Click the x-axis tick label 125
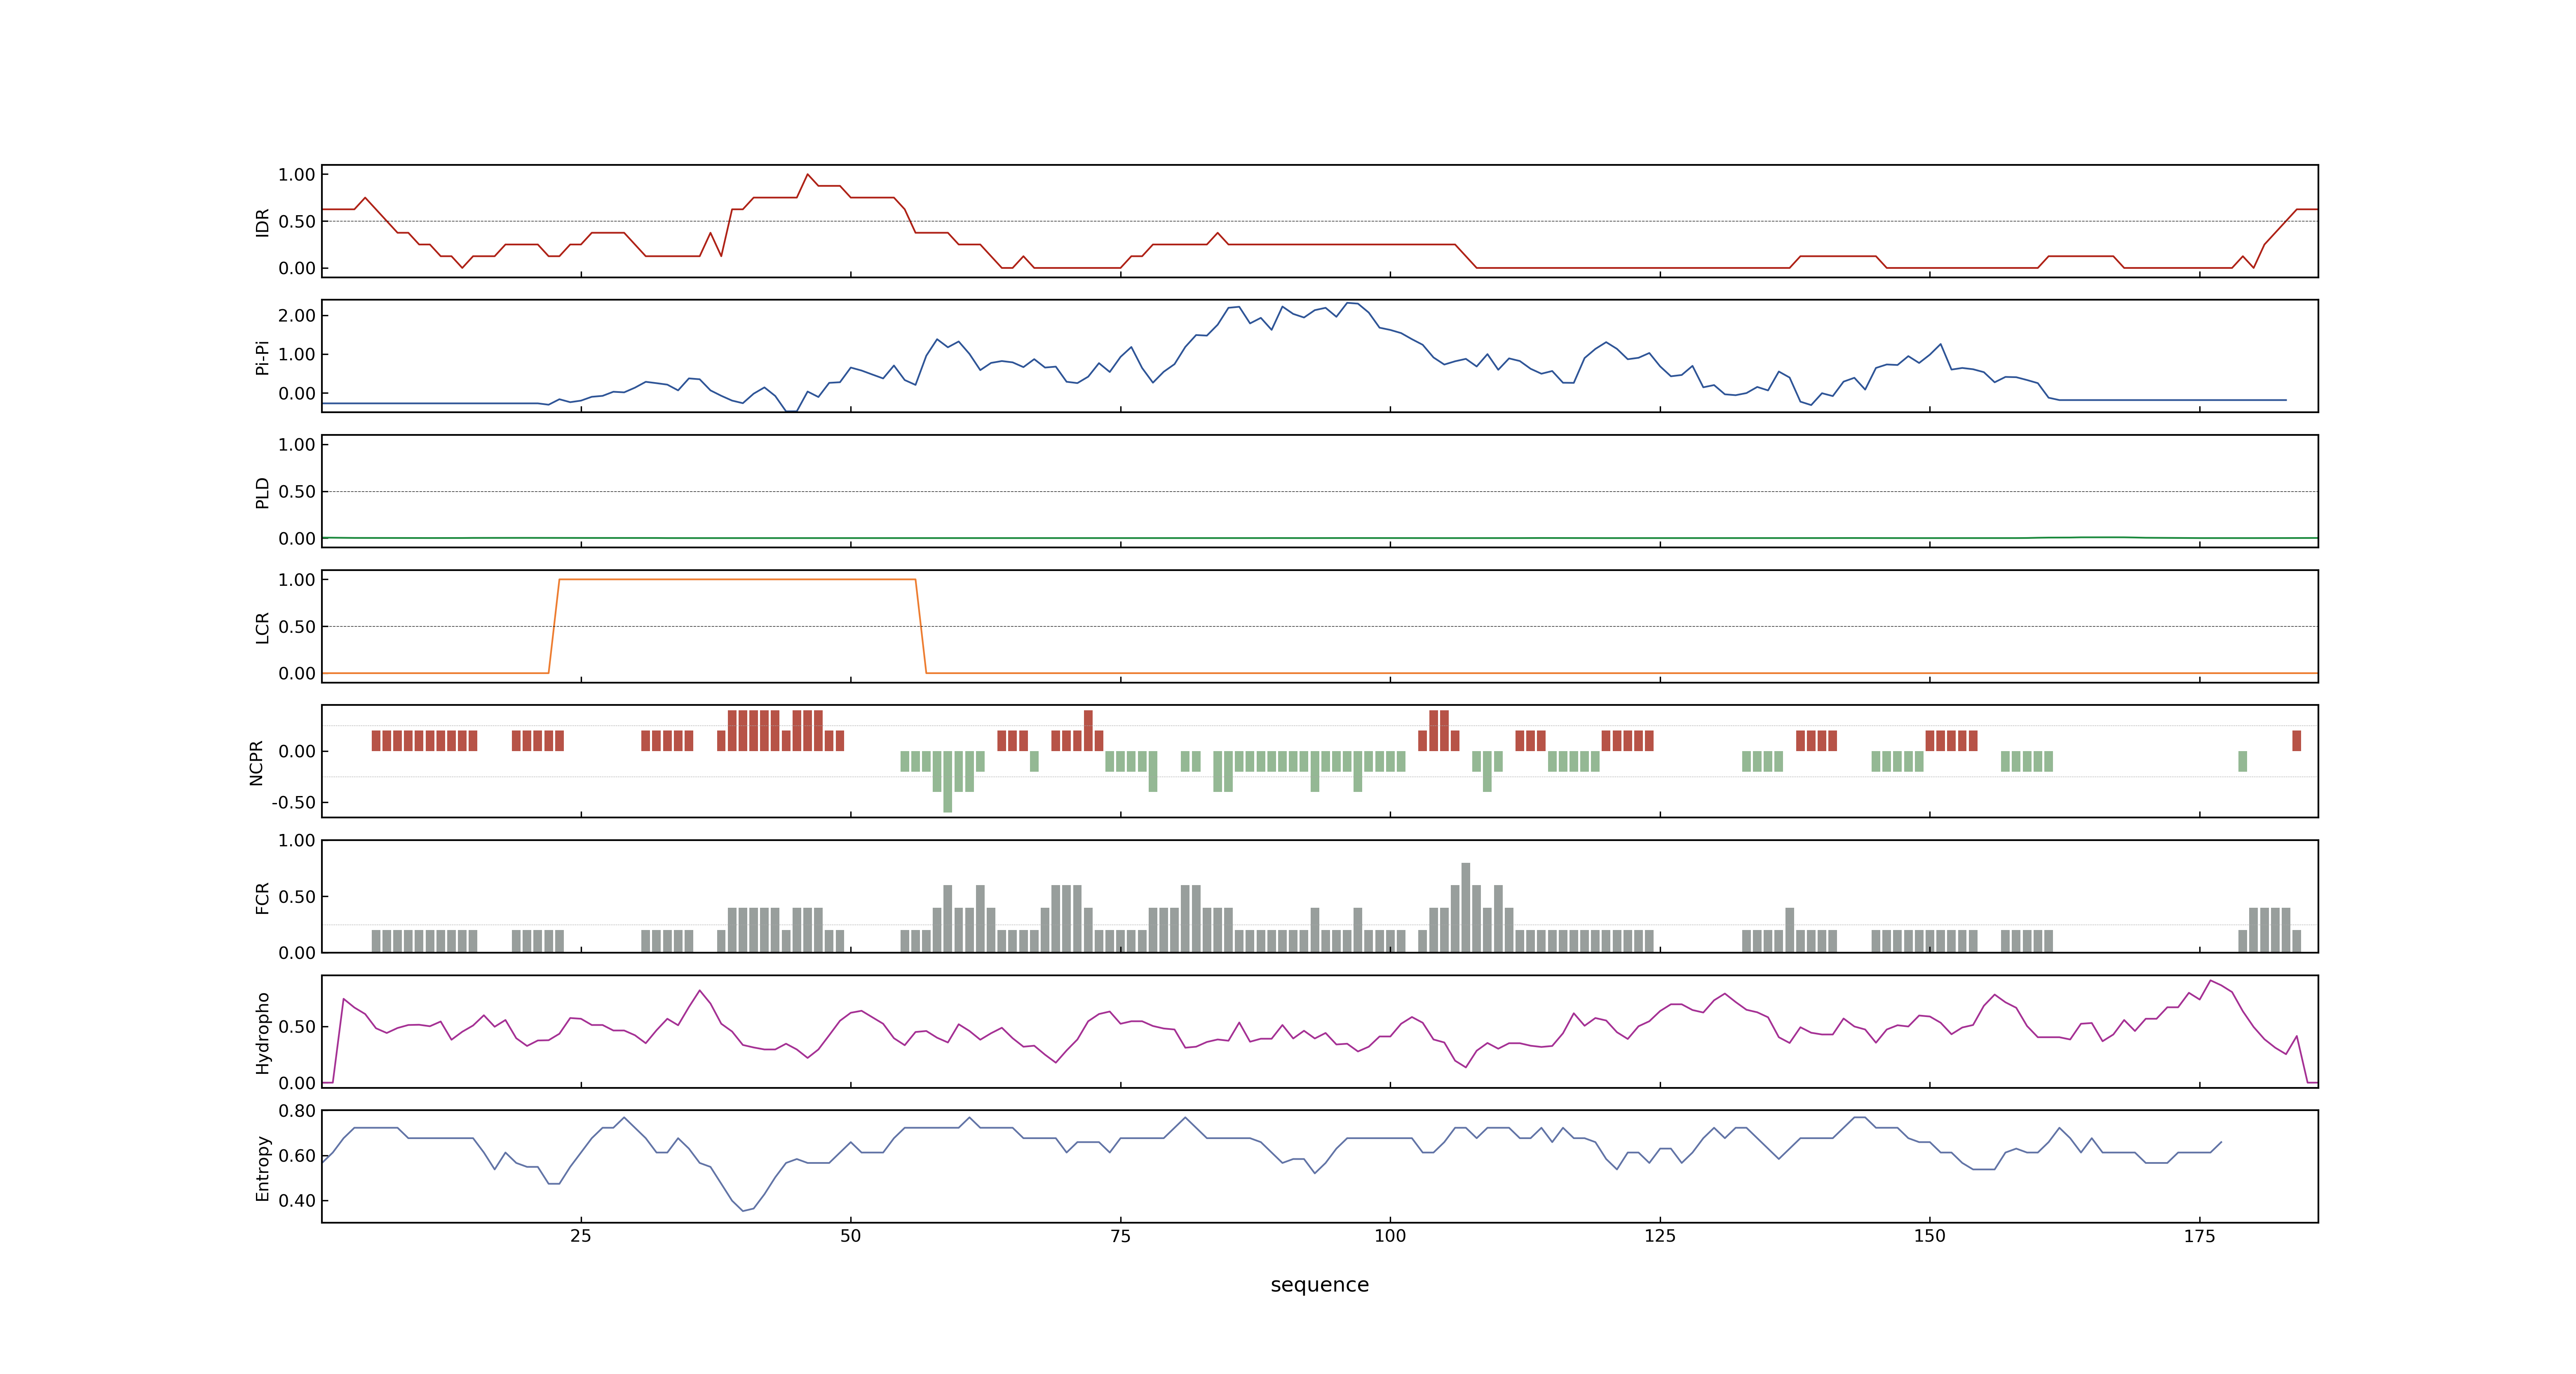 [x=1660, y=1236]
